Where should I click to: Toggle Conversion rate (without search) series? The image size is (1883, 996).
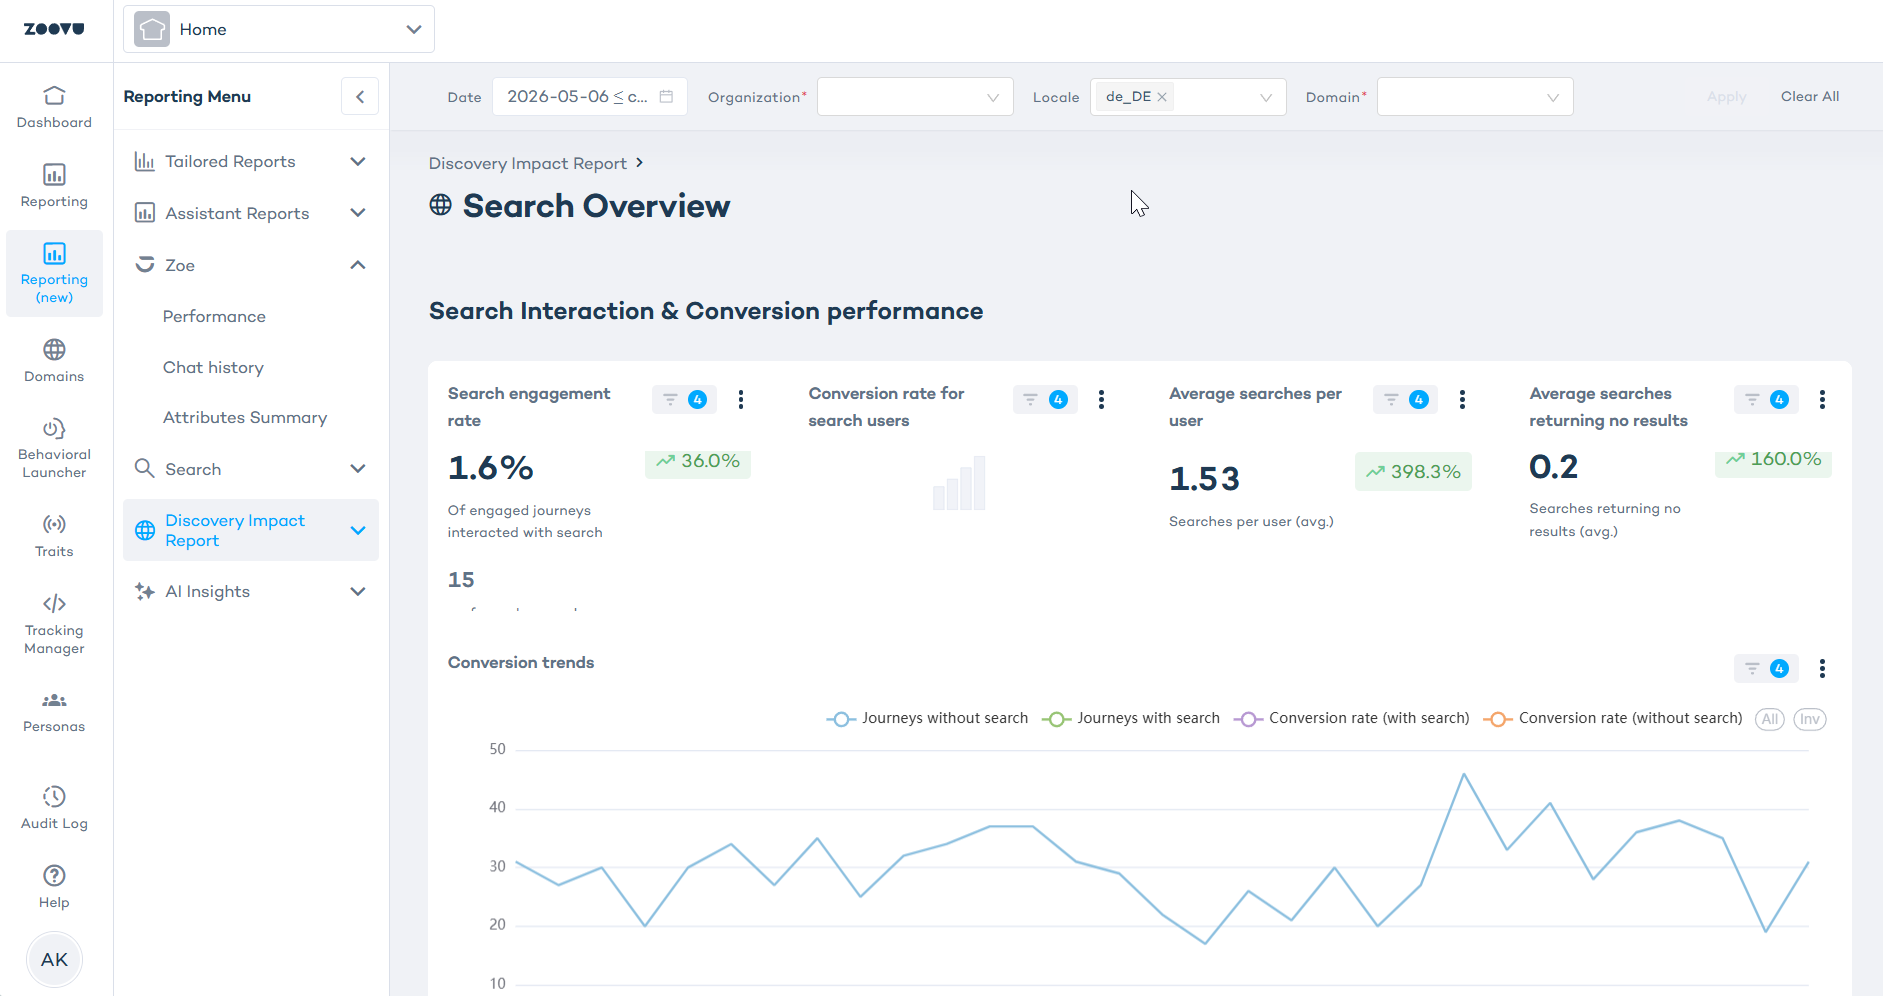pyautogui.click(x=1613, y=719)
